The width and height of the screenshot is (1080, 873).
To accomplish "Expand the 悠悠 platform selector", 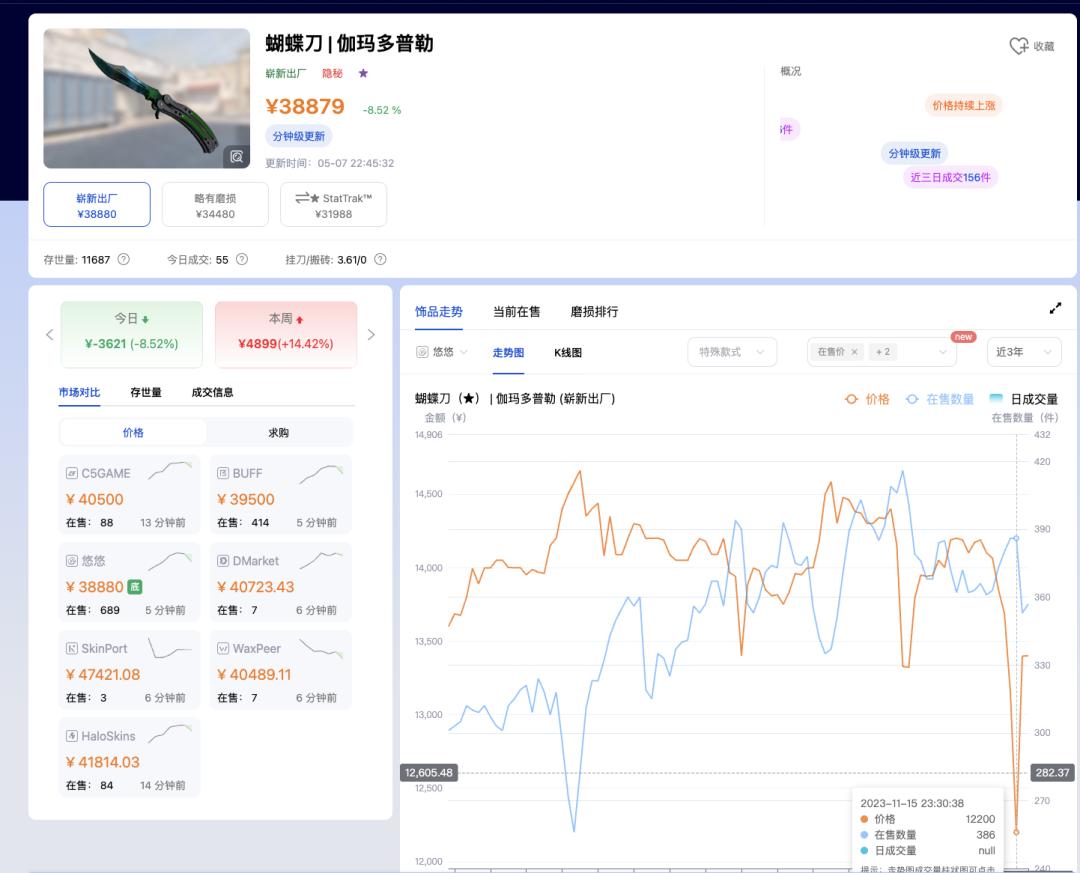I will pyautogui.click(x=442, y=352).
